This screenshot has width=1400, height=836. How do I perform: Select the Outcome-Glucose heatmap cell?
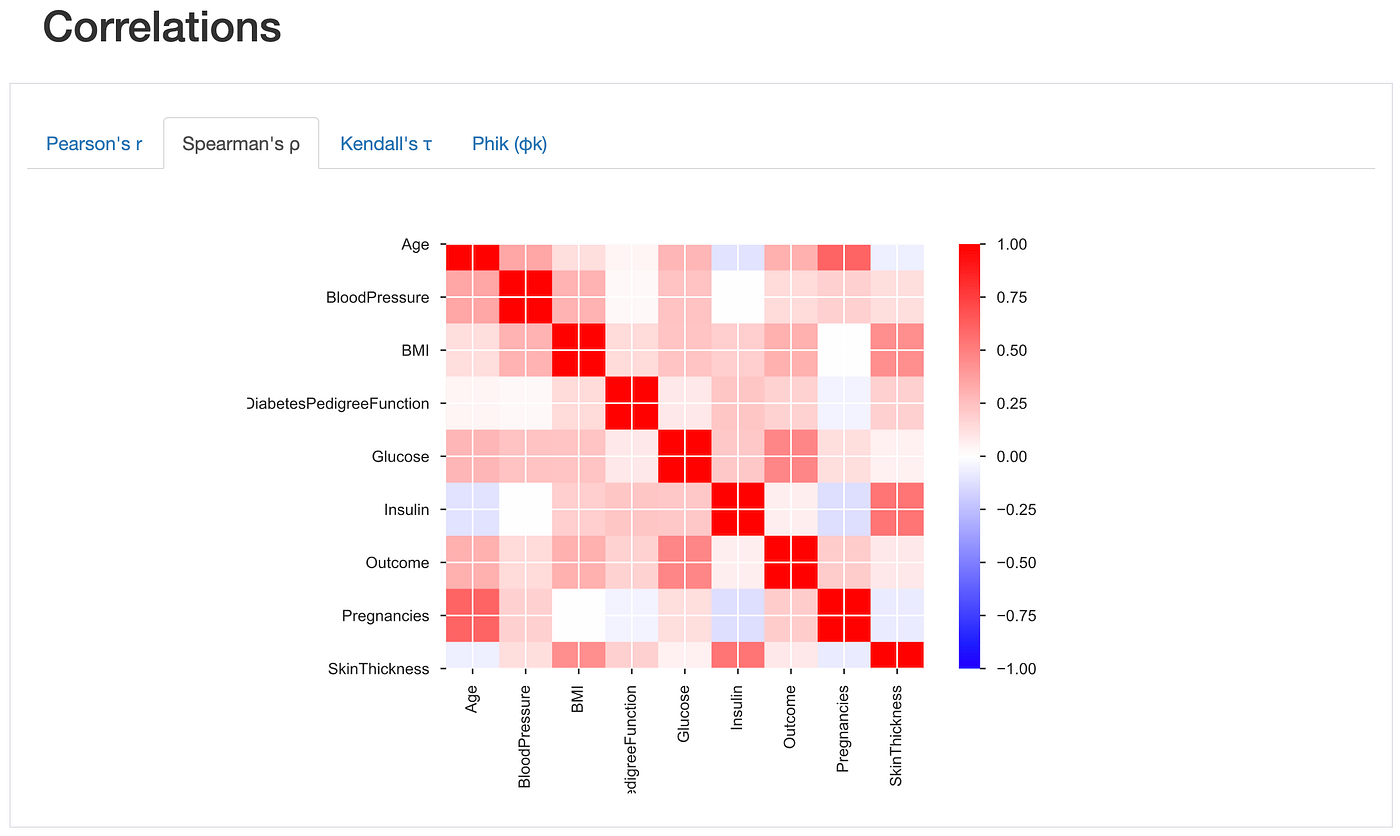pyautogui.click(x=685, y=562)
